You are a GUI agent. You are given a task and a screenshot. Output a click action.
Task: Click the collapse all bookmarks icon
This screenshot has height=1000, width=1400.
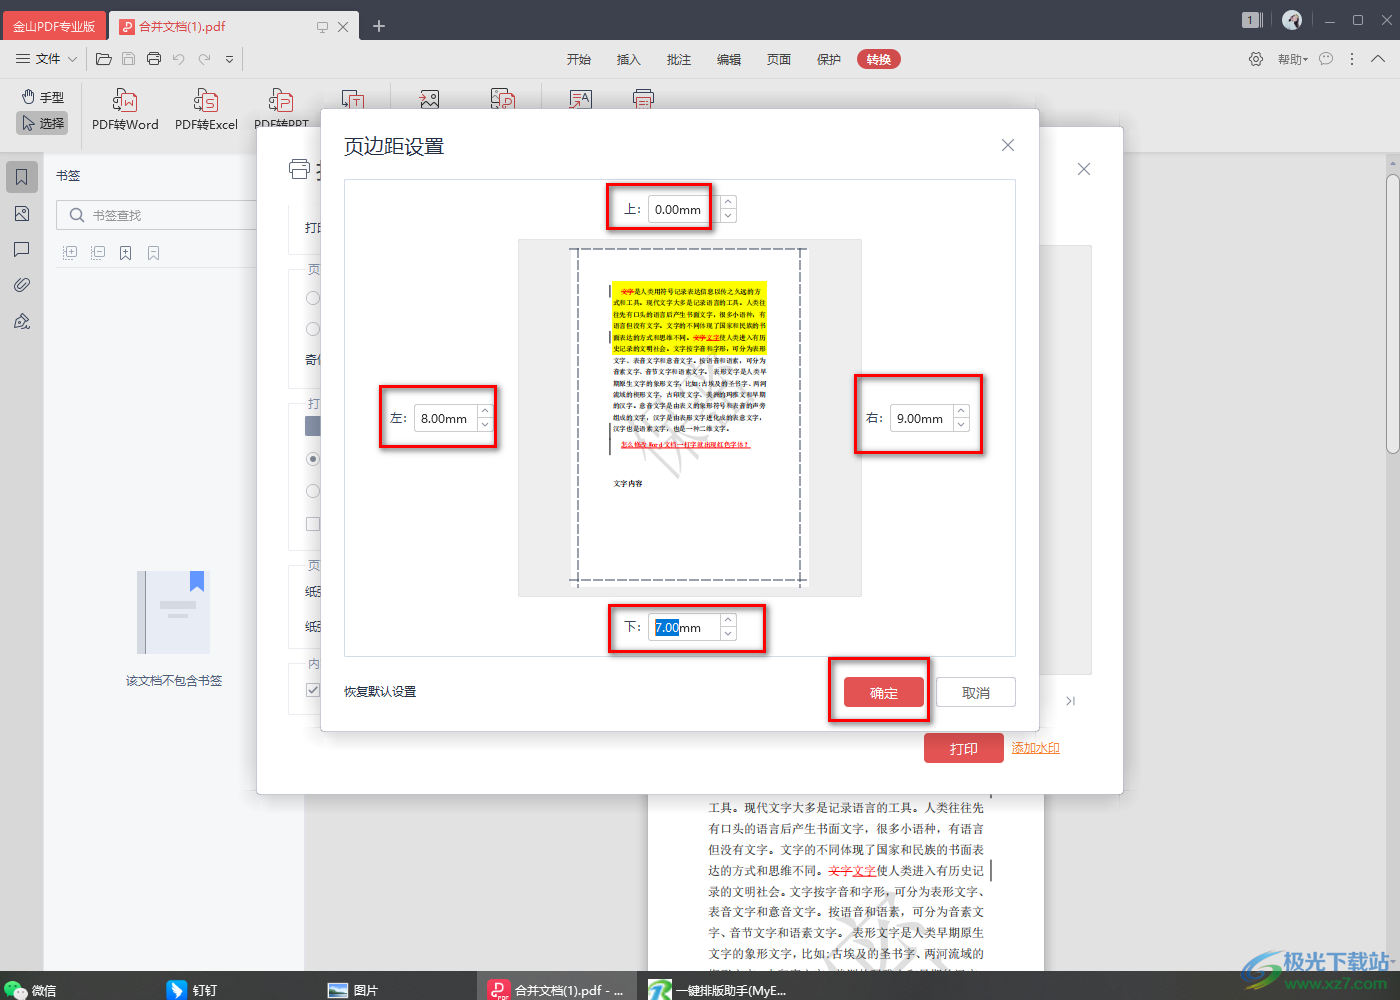pyautogui.click(x=98, y=253)
